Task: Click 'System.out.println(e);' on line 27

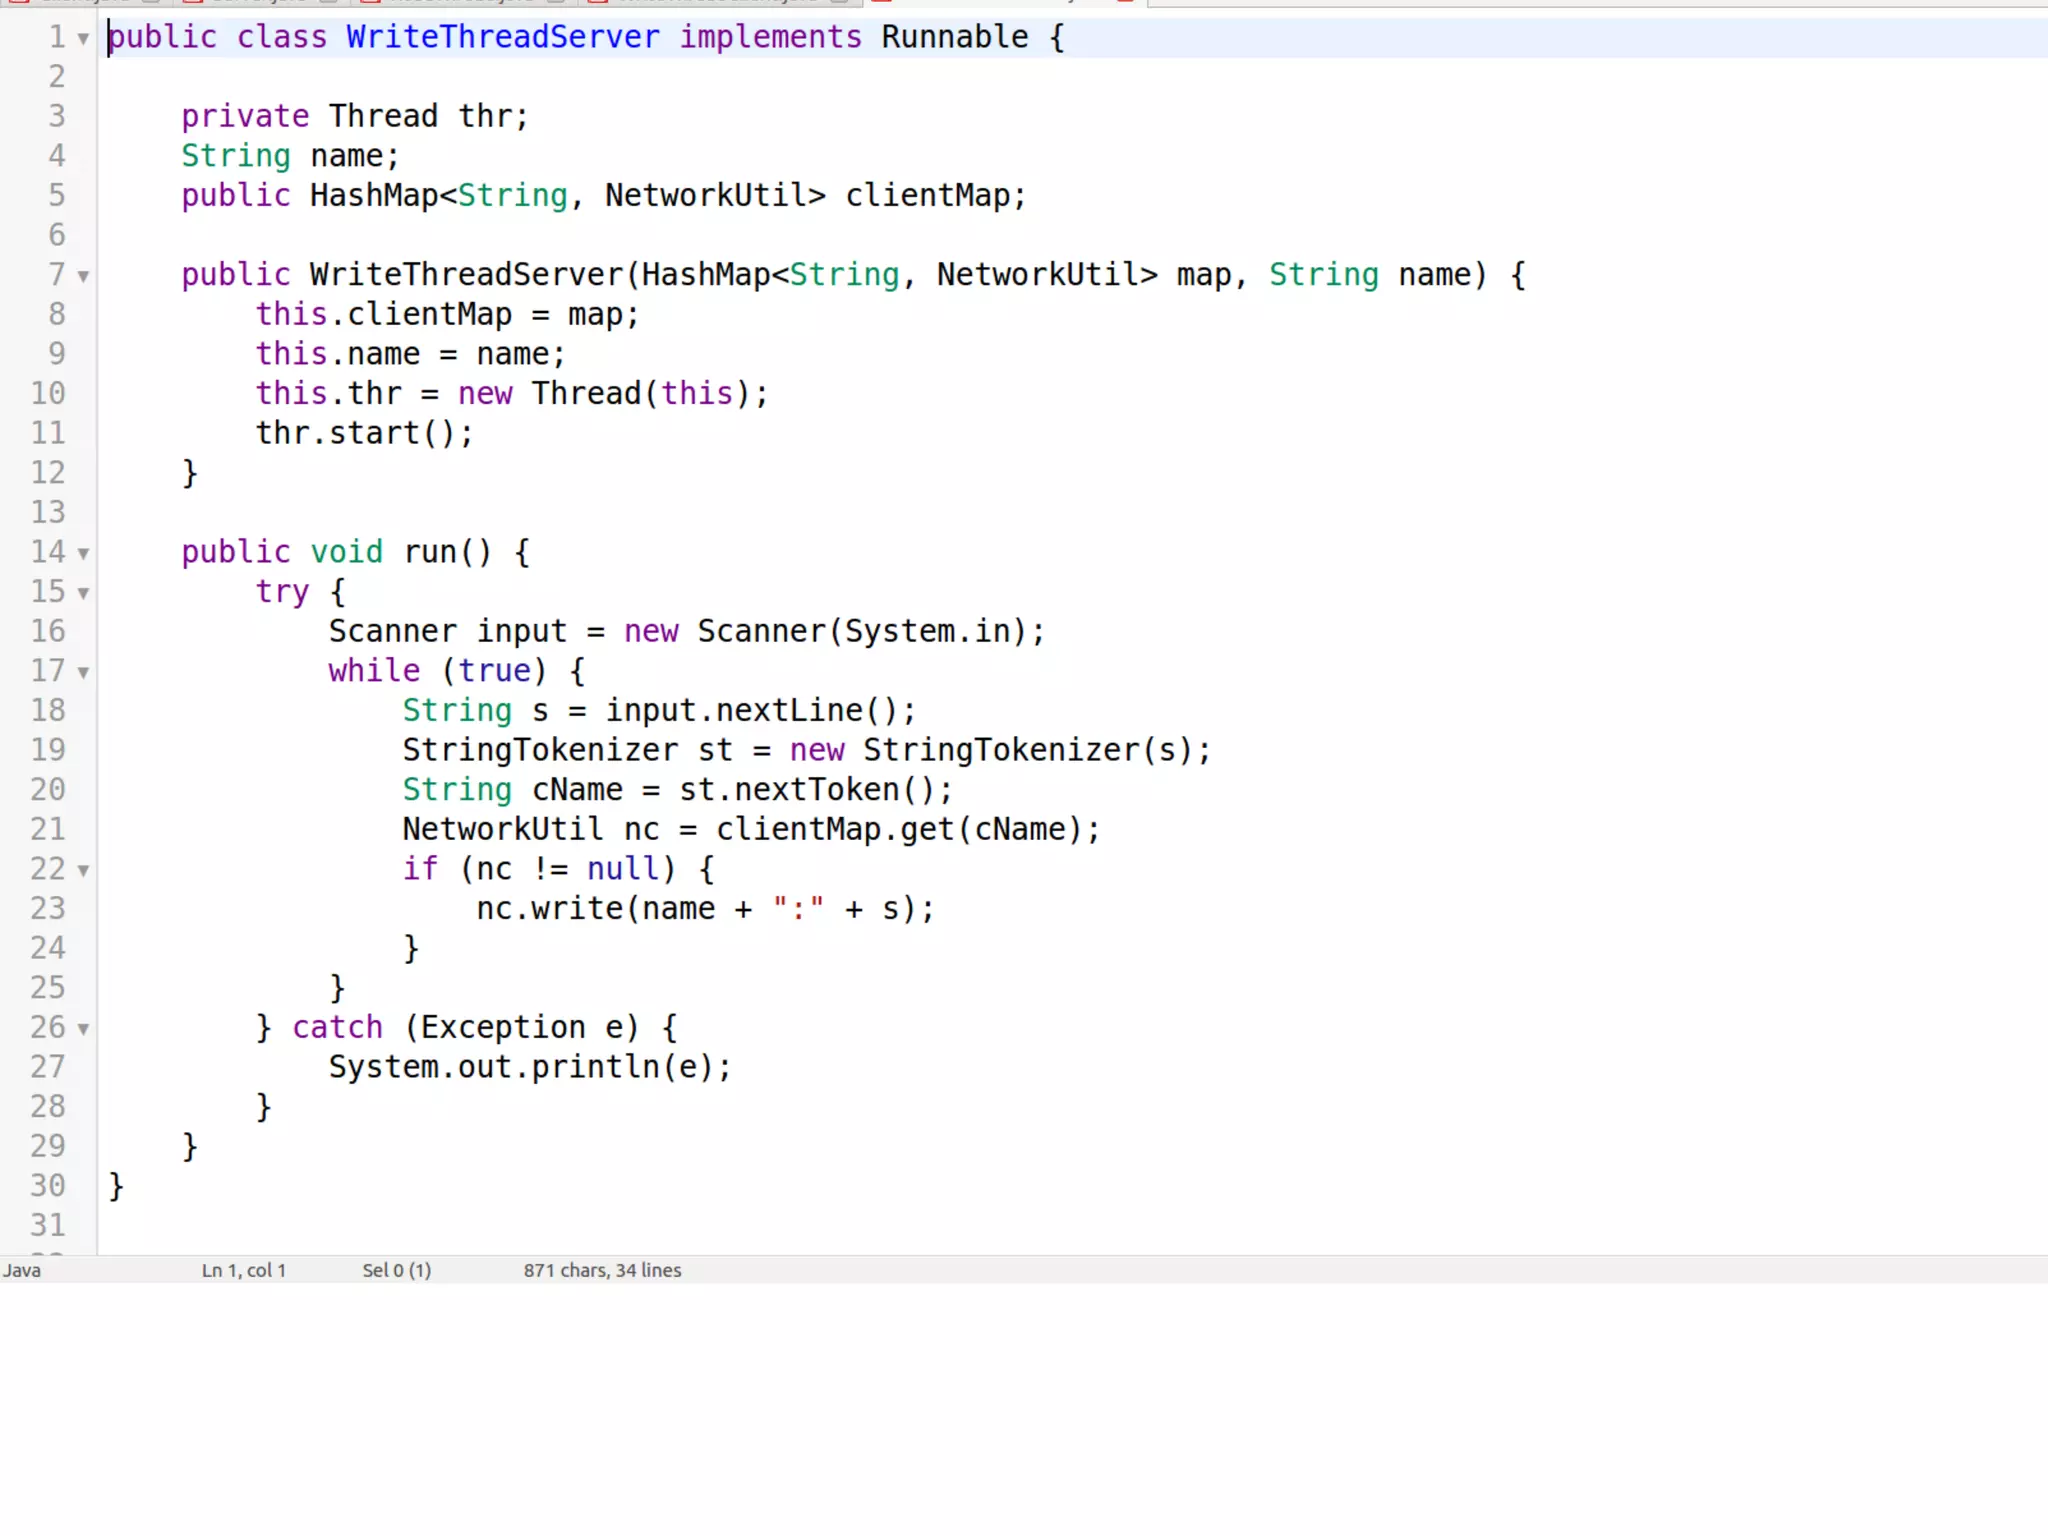Action: (530, 1067)
